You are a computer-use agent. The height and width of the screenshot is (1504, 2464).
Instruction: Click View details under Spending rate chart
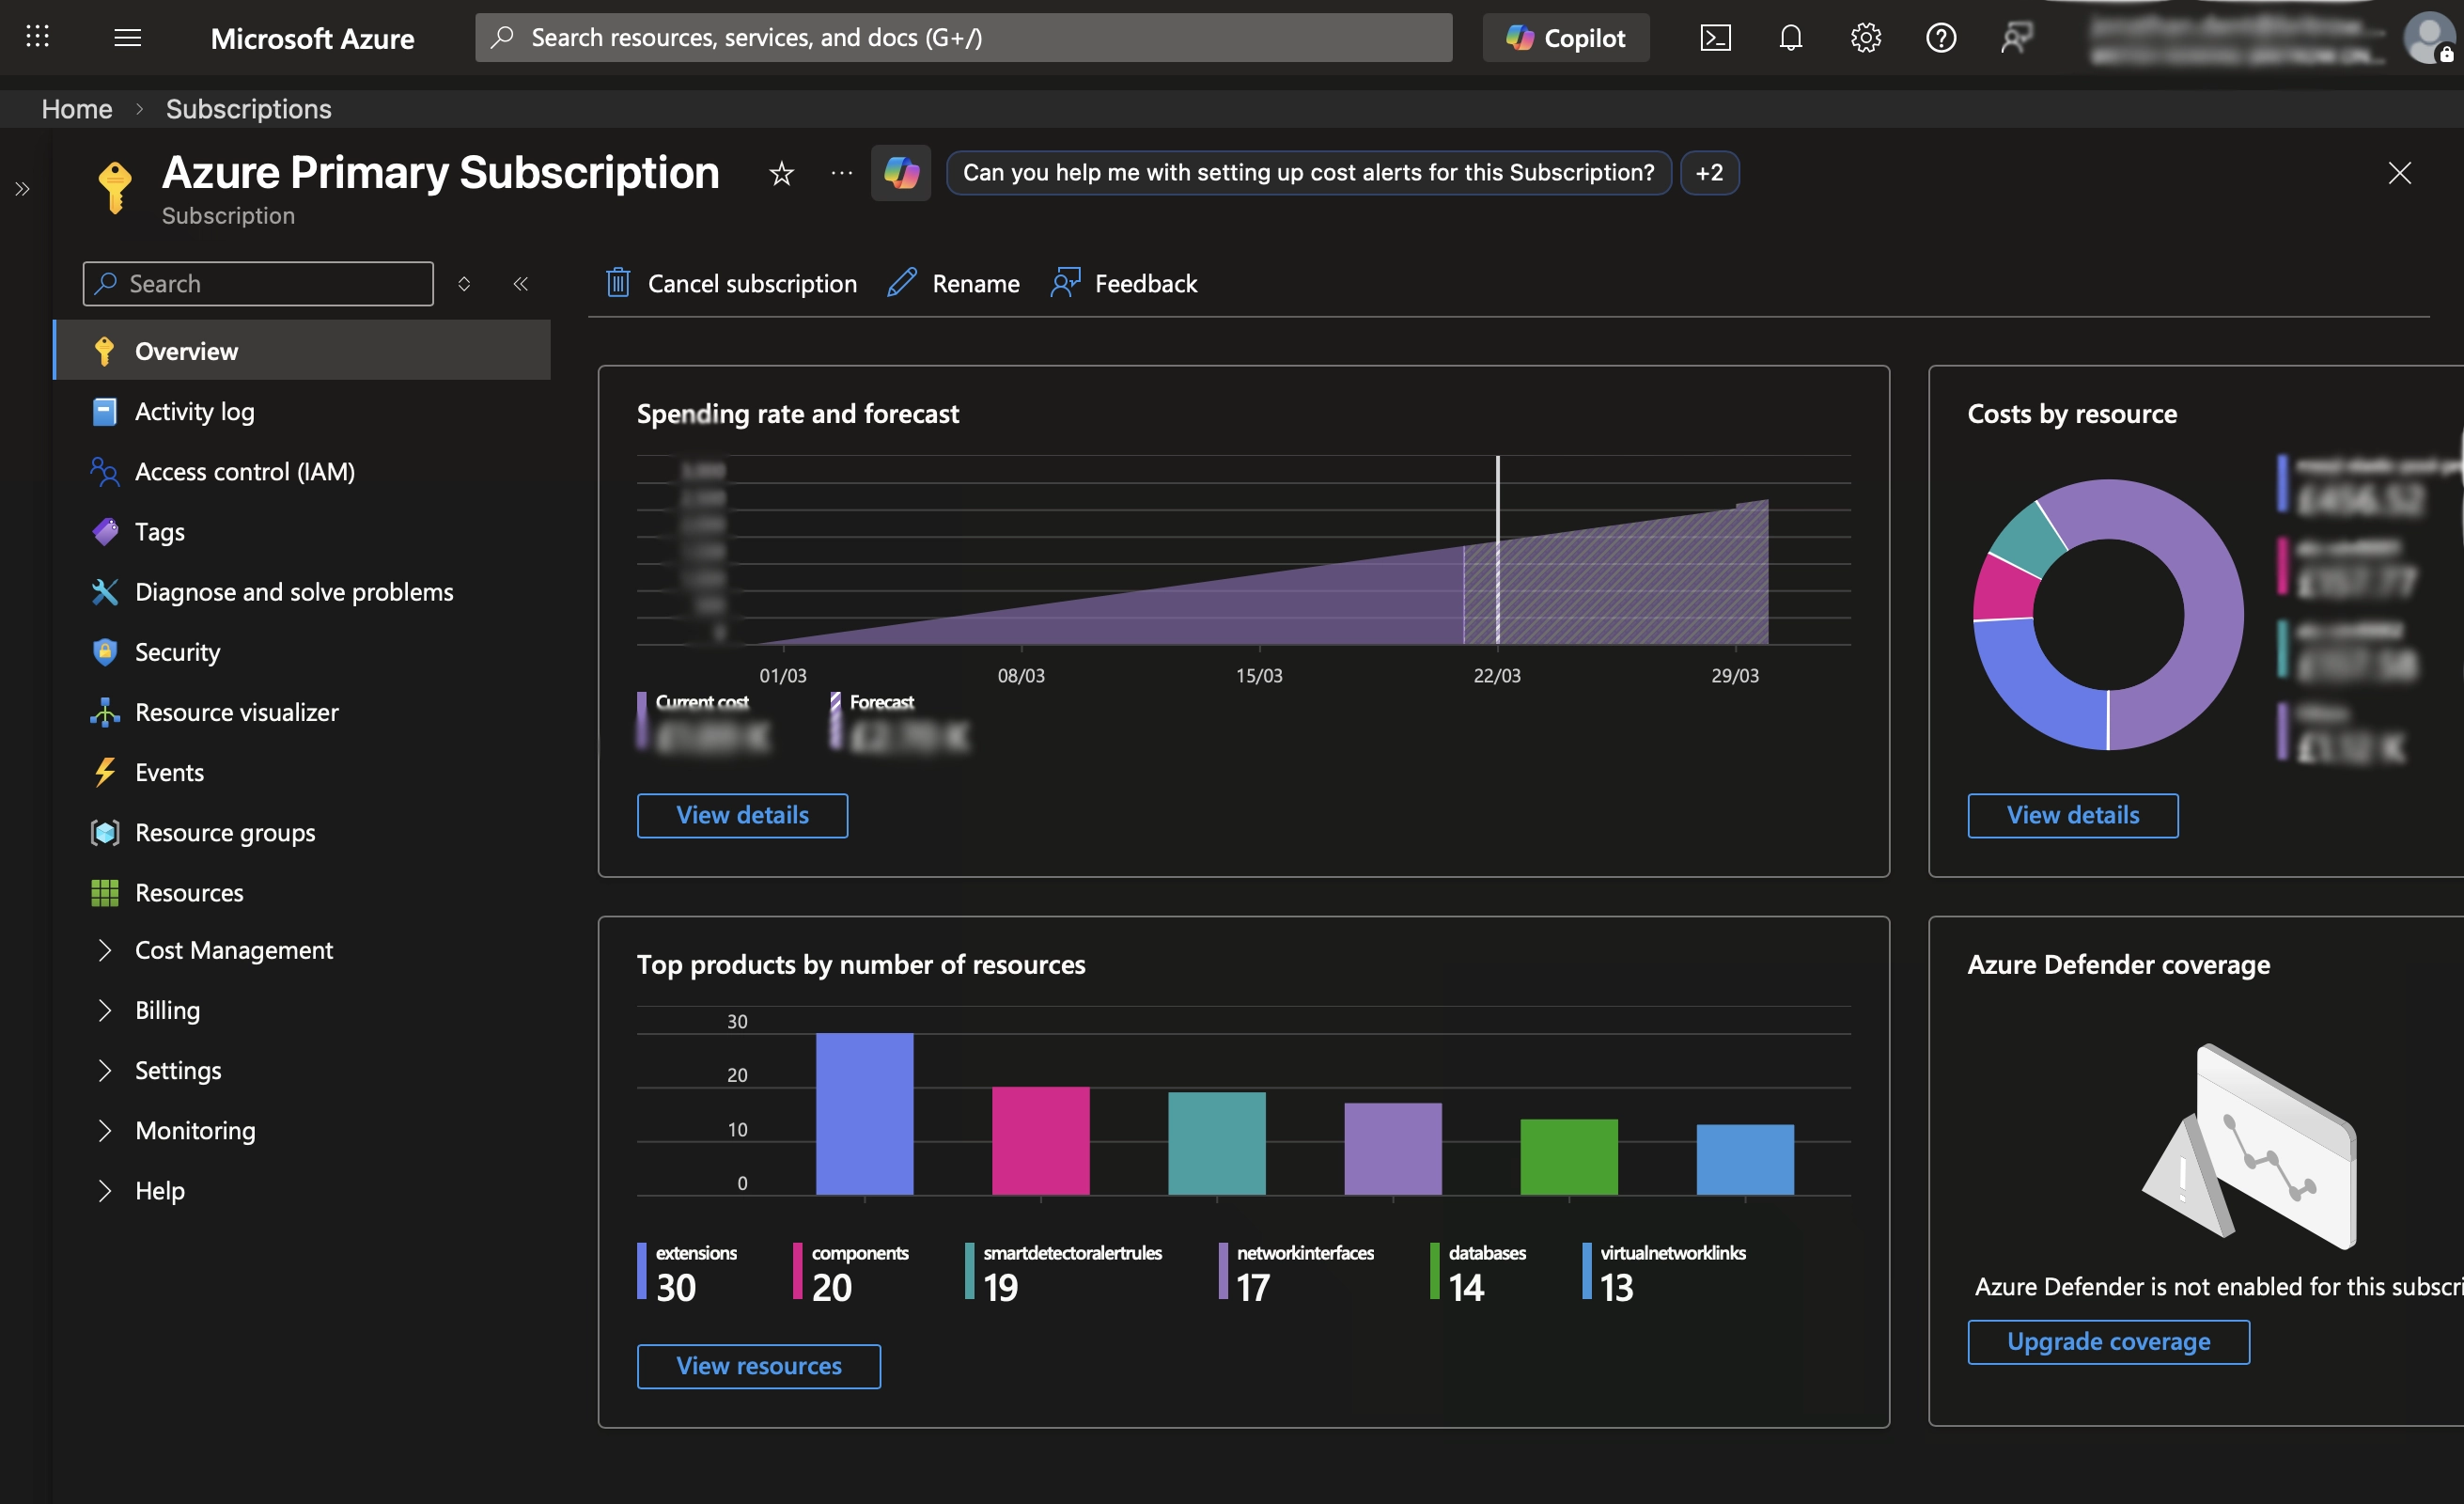742,815
